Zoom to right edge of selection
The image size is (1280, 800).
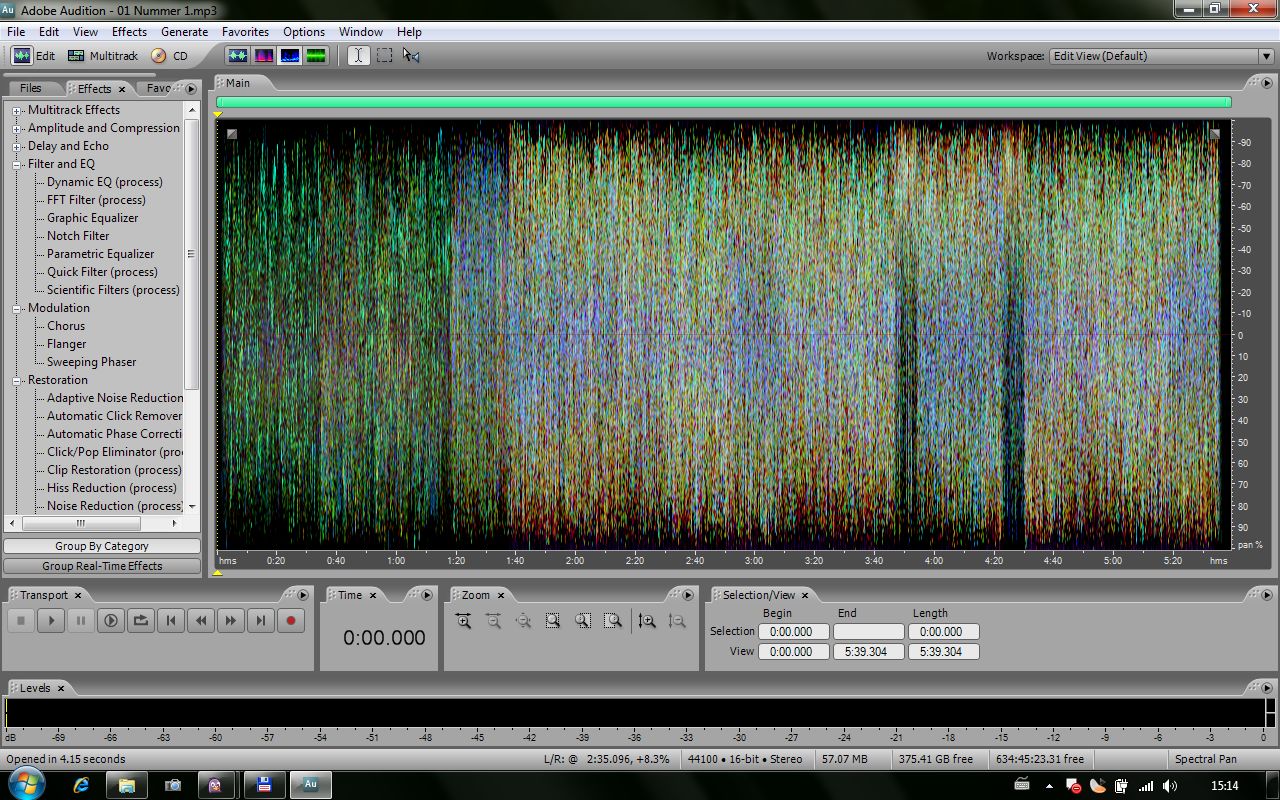(x=613, y=621)
